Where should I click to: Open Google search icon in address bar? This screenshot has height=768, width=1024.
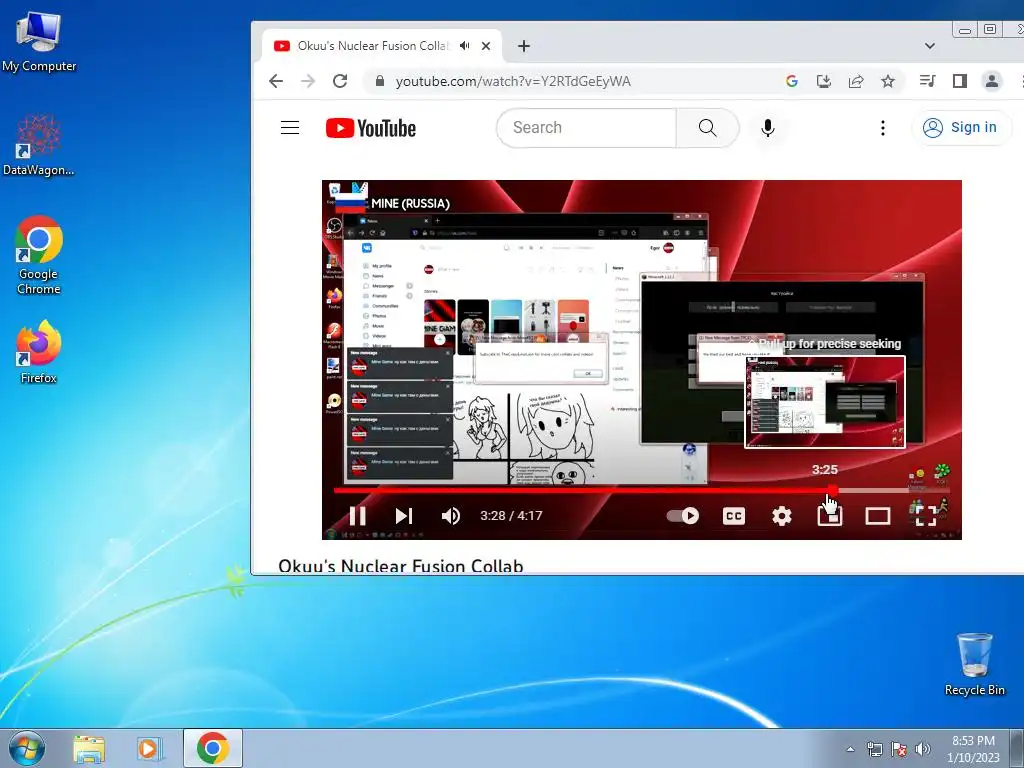pyautogui.click(x=792, y=81)
